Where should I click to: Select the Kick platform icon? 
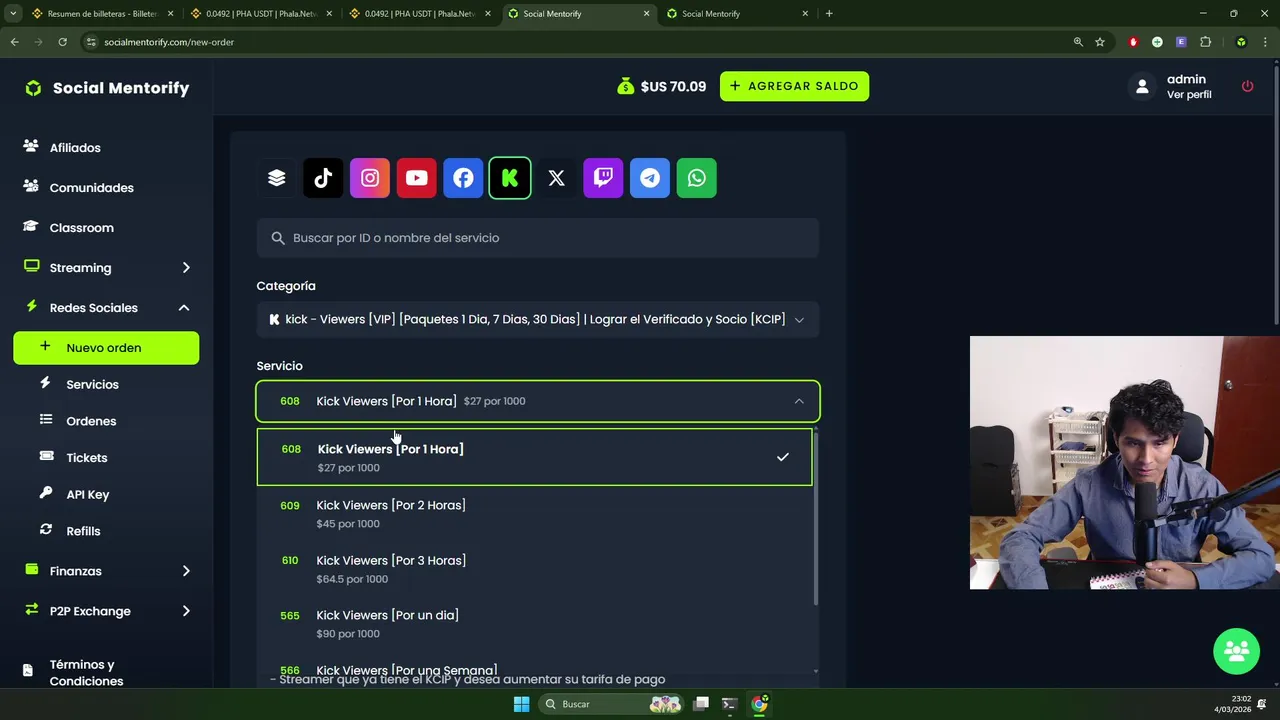click(x=510, y=178)
